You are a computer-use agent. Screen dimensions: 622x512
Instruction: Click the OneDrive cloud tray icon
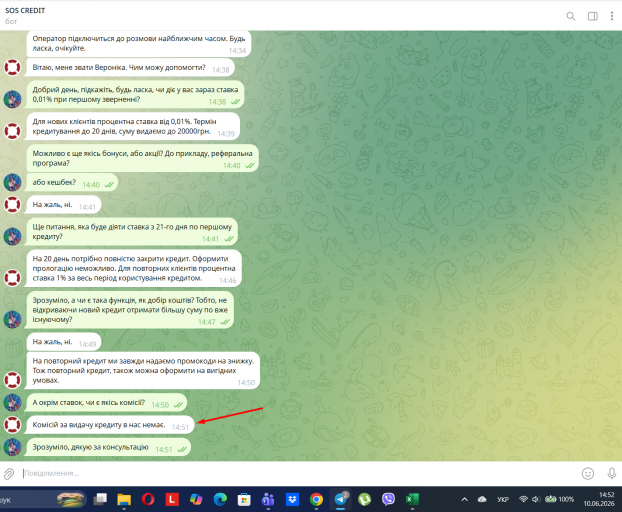click(482, 499)
